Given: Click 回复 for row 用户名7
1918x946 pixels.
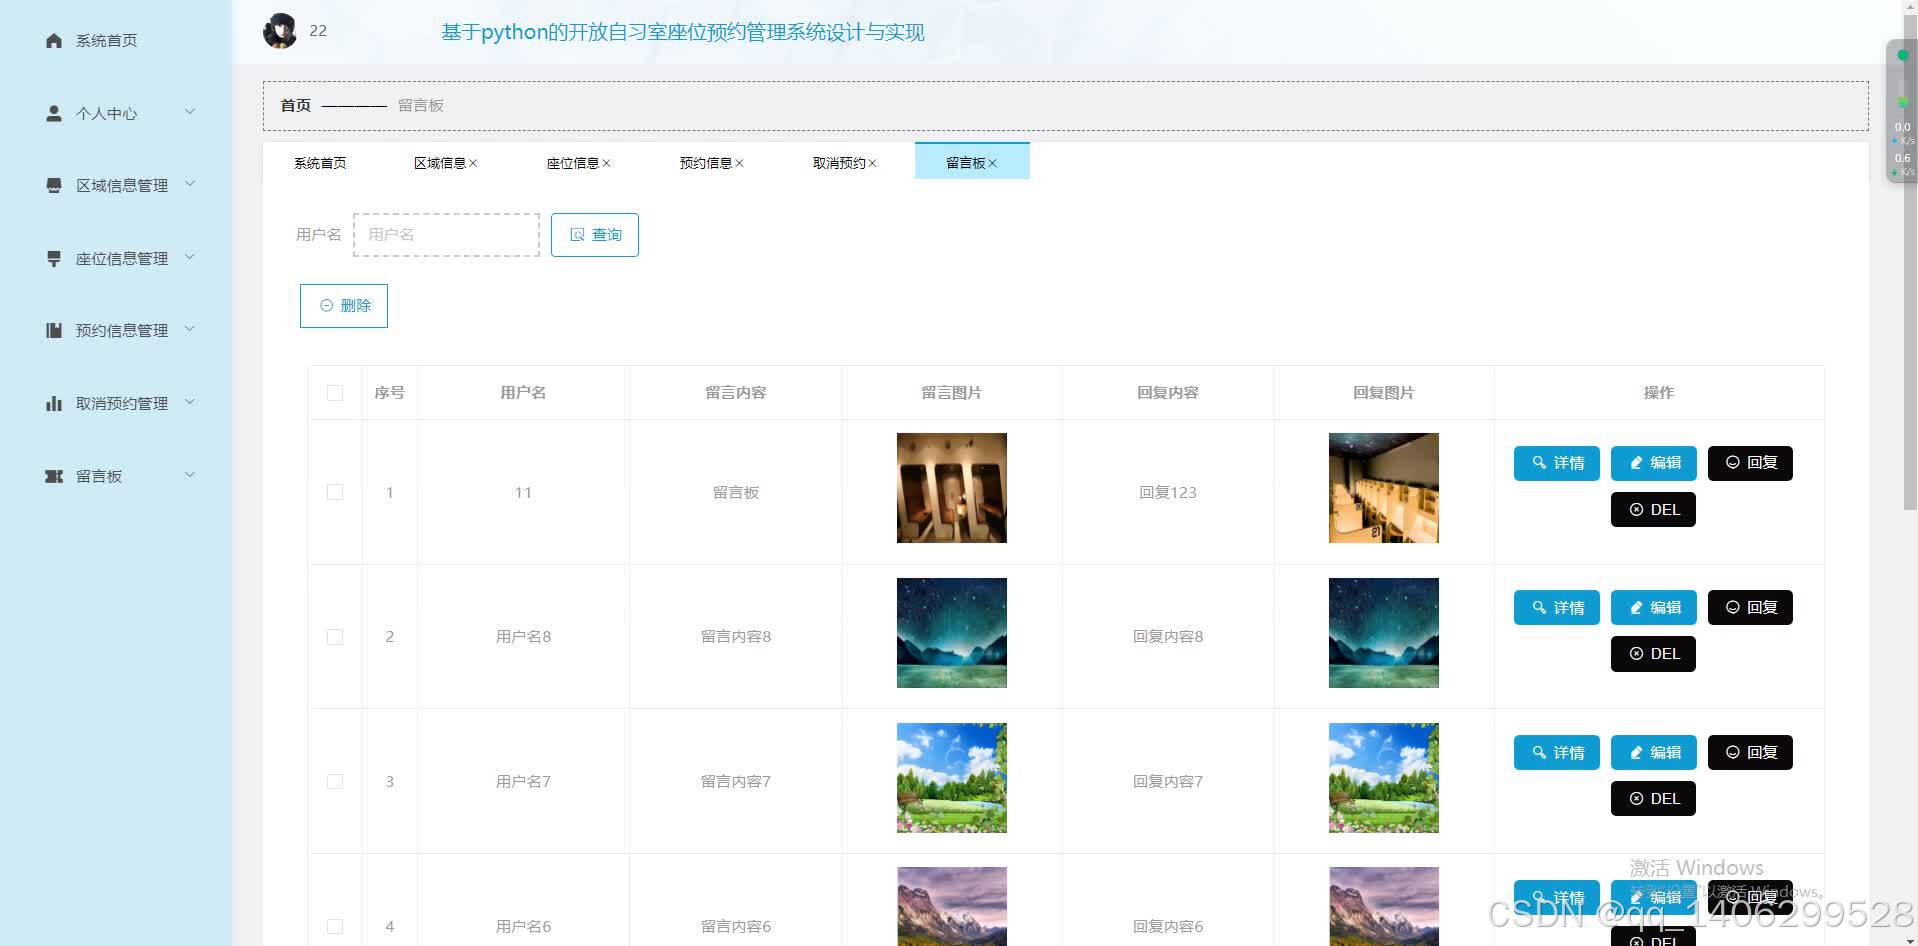Looking at the screenshot, I should [1750, 753].
